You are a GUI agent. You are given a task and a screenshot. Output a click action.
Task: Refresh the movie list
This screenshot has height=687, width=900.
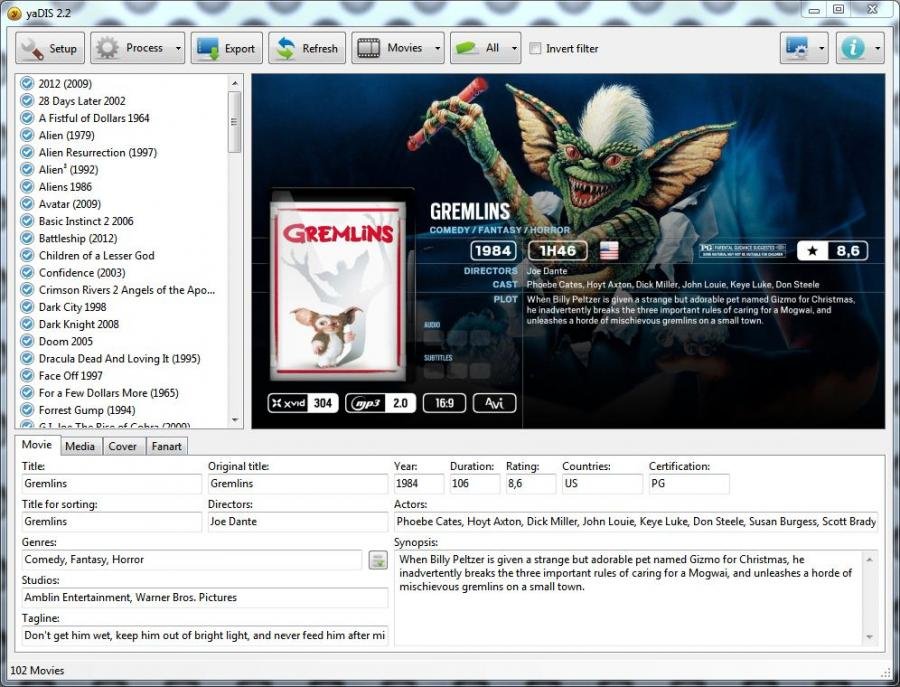point(307,48)
